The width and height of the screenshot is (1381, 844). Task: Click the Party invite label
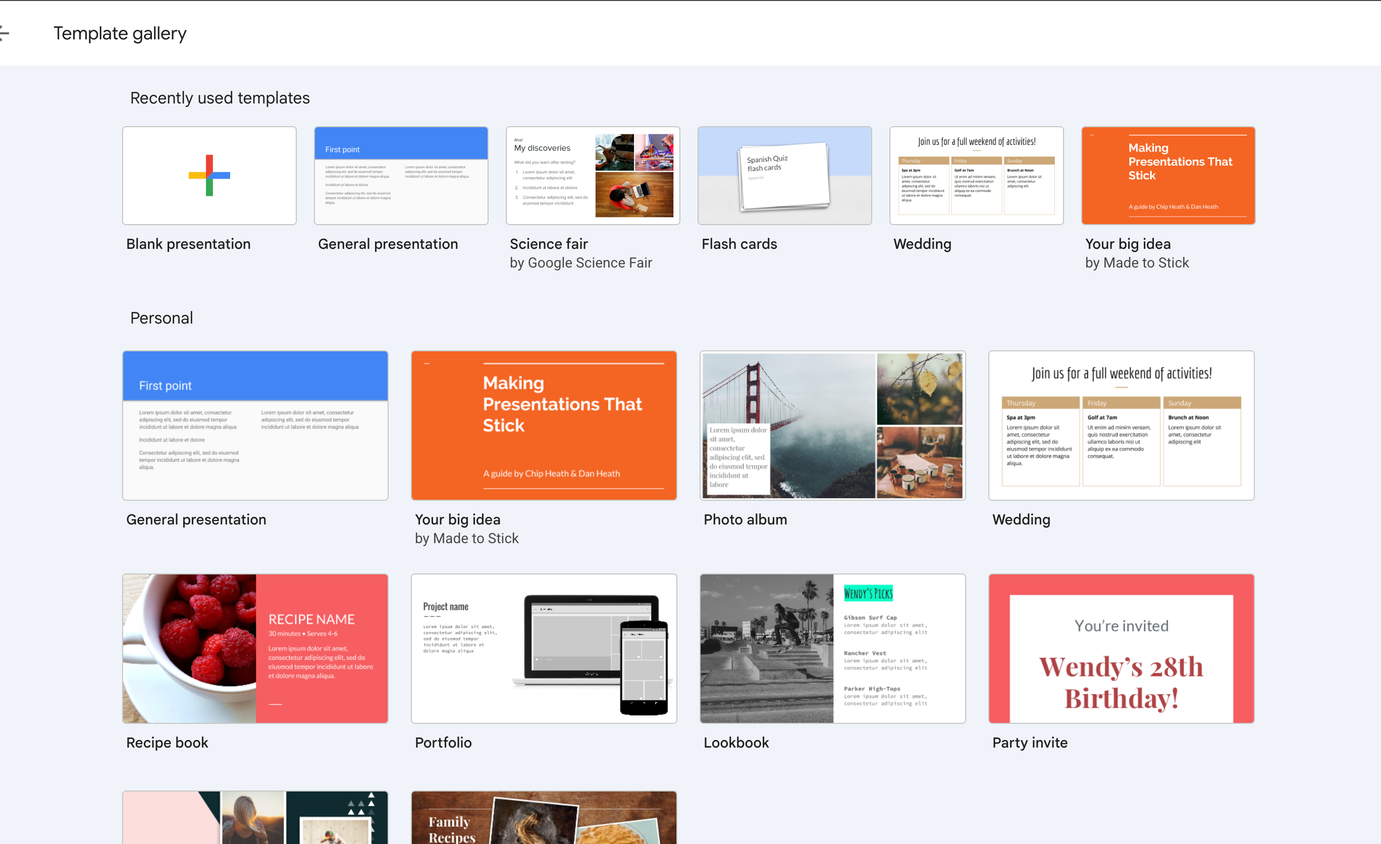click(x=1030, y=743)
